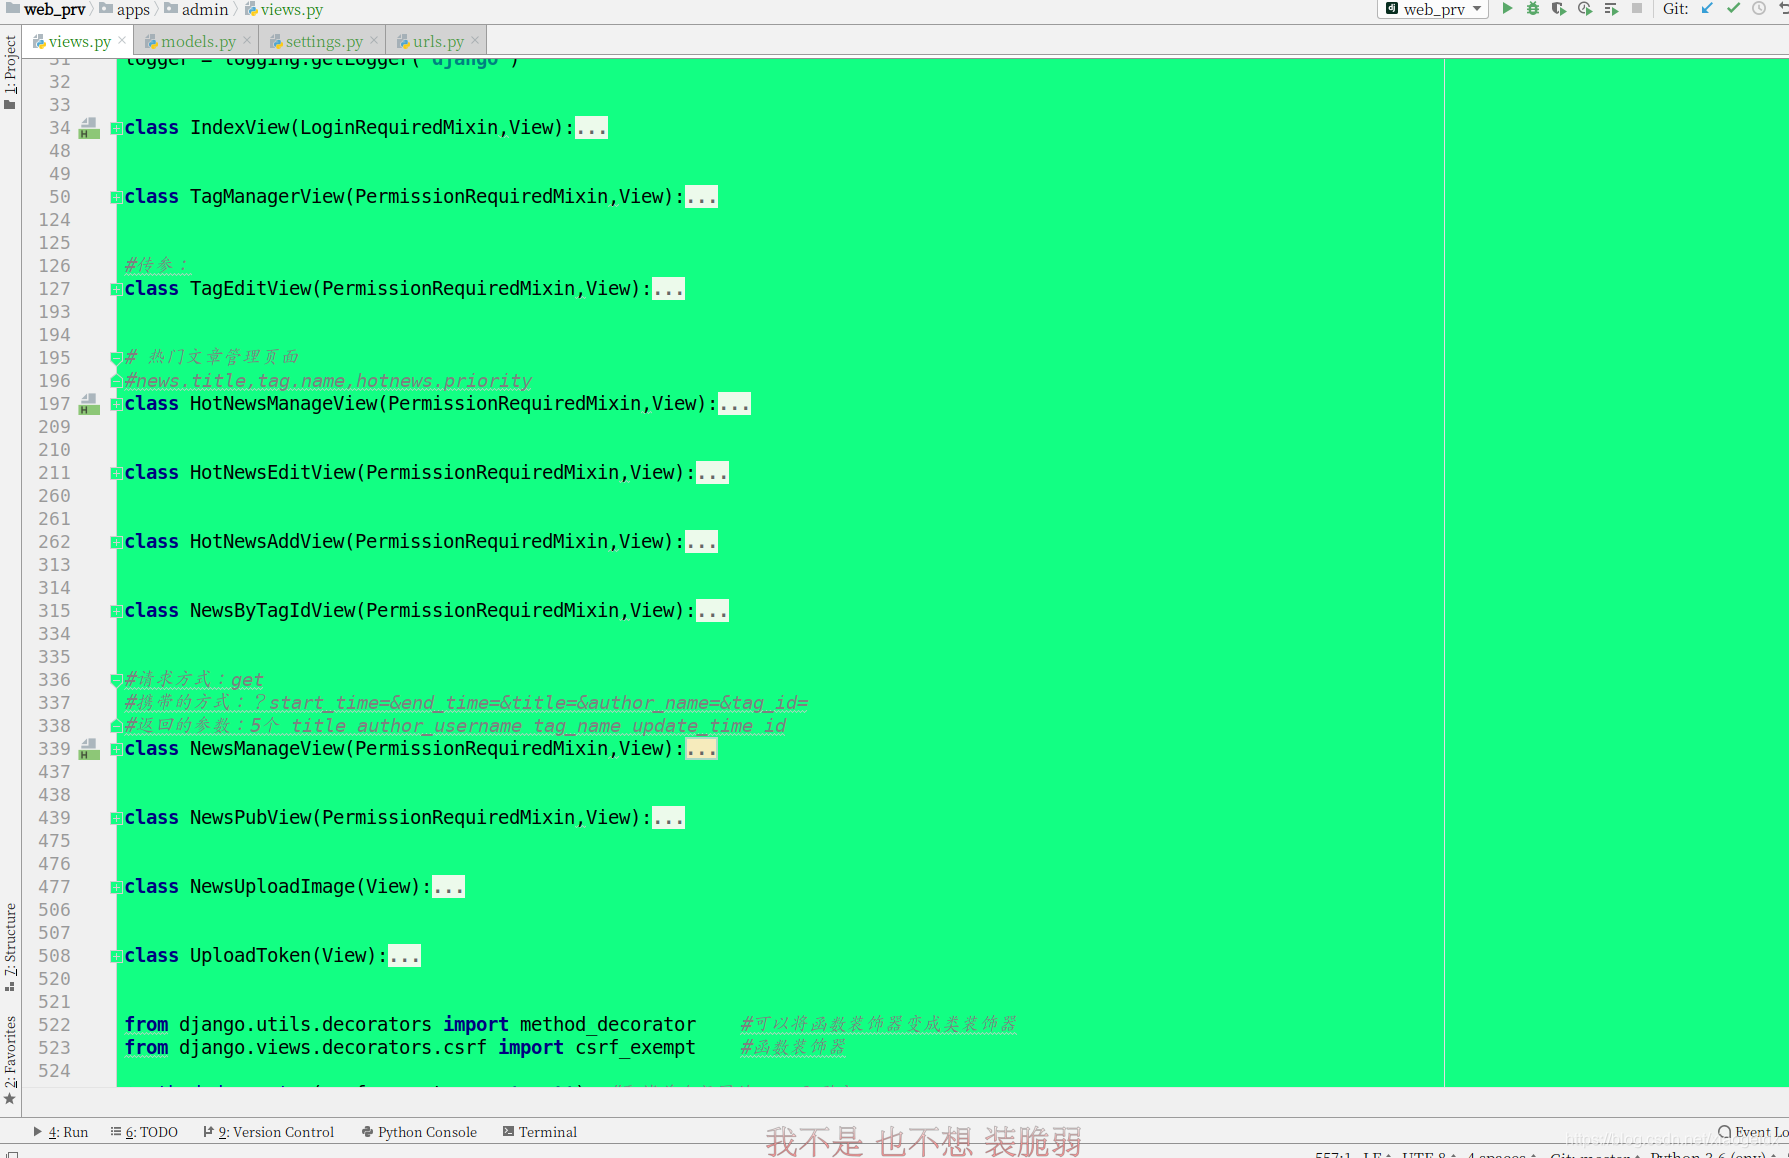This screenshot has height=1158, width=1789.
Task: Update project with the blue Git arrow
Action: [x=1707, y=9]
